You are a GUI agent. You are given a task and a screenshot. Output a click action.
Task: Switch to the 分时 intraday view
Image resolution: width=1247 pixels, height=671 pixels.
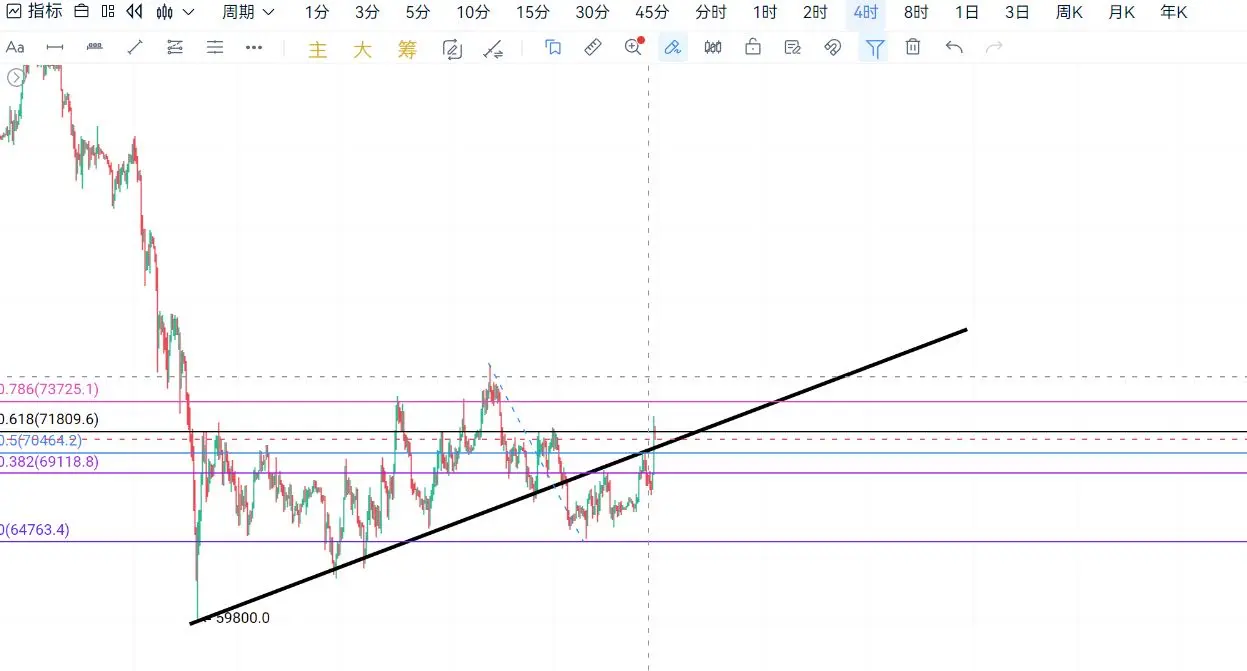click(711, 12)
